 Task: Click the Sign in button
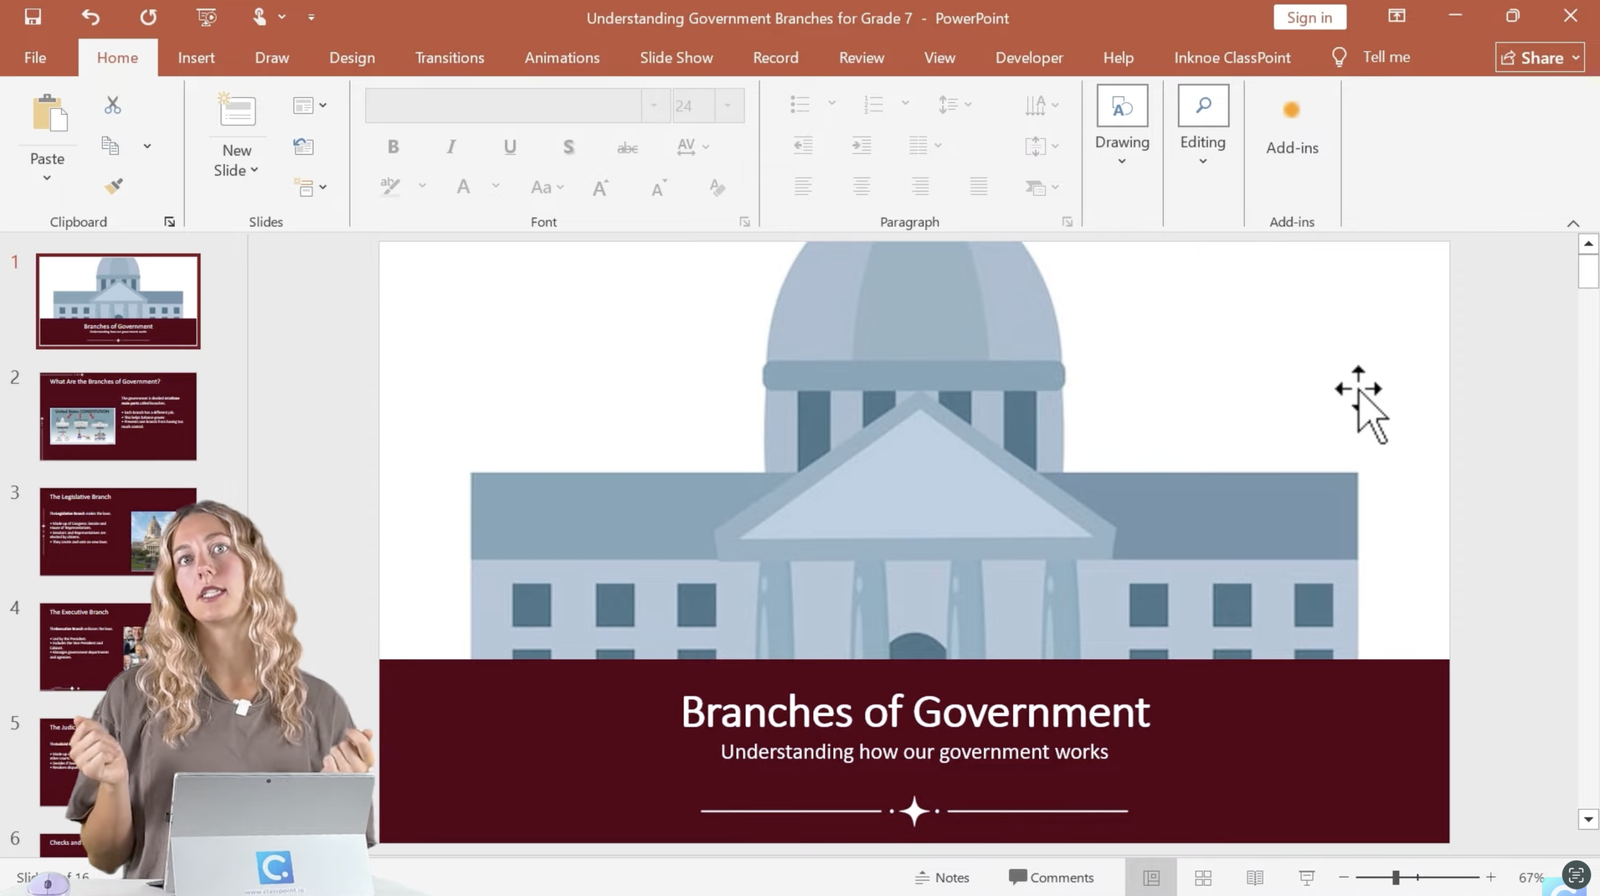click(1308, 17)
